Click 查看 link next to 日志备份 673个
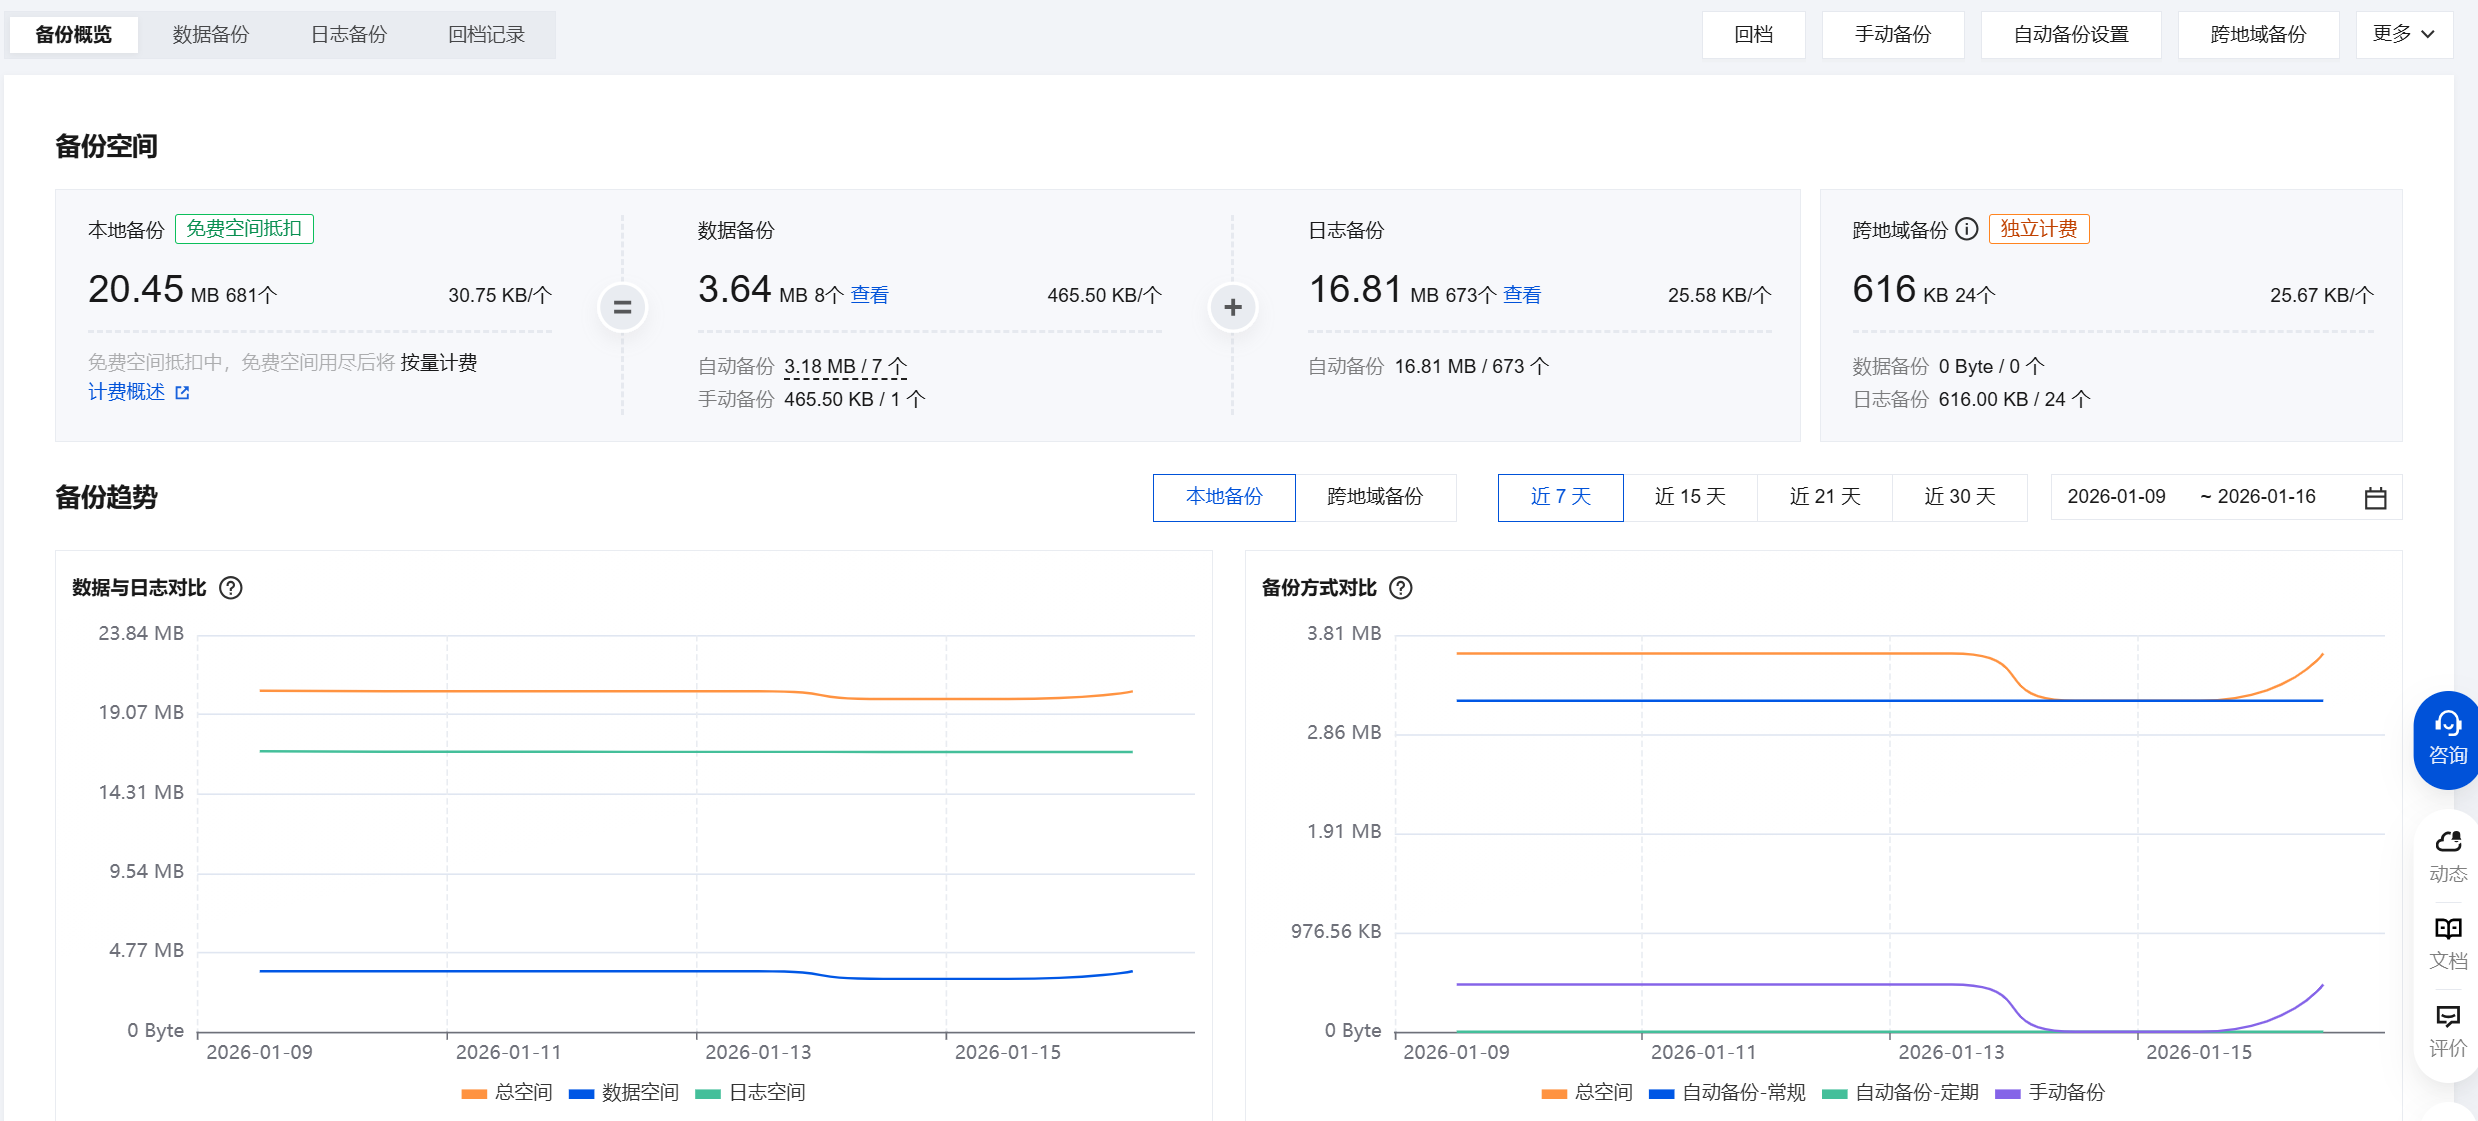The height and width of the screenshot is (1121, 2478). click(x=1521, y=295)
